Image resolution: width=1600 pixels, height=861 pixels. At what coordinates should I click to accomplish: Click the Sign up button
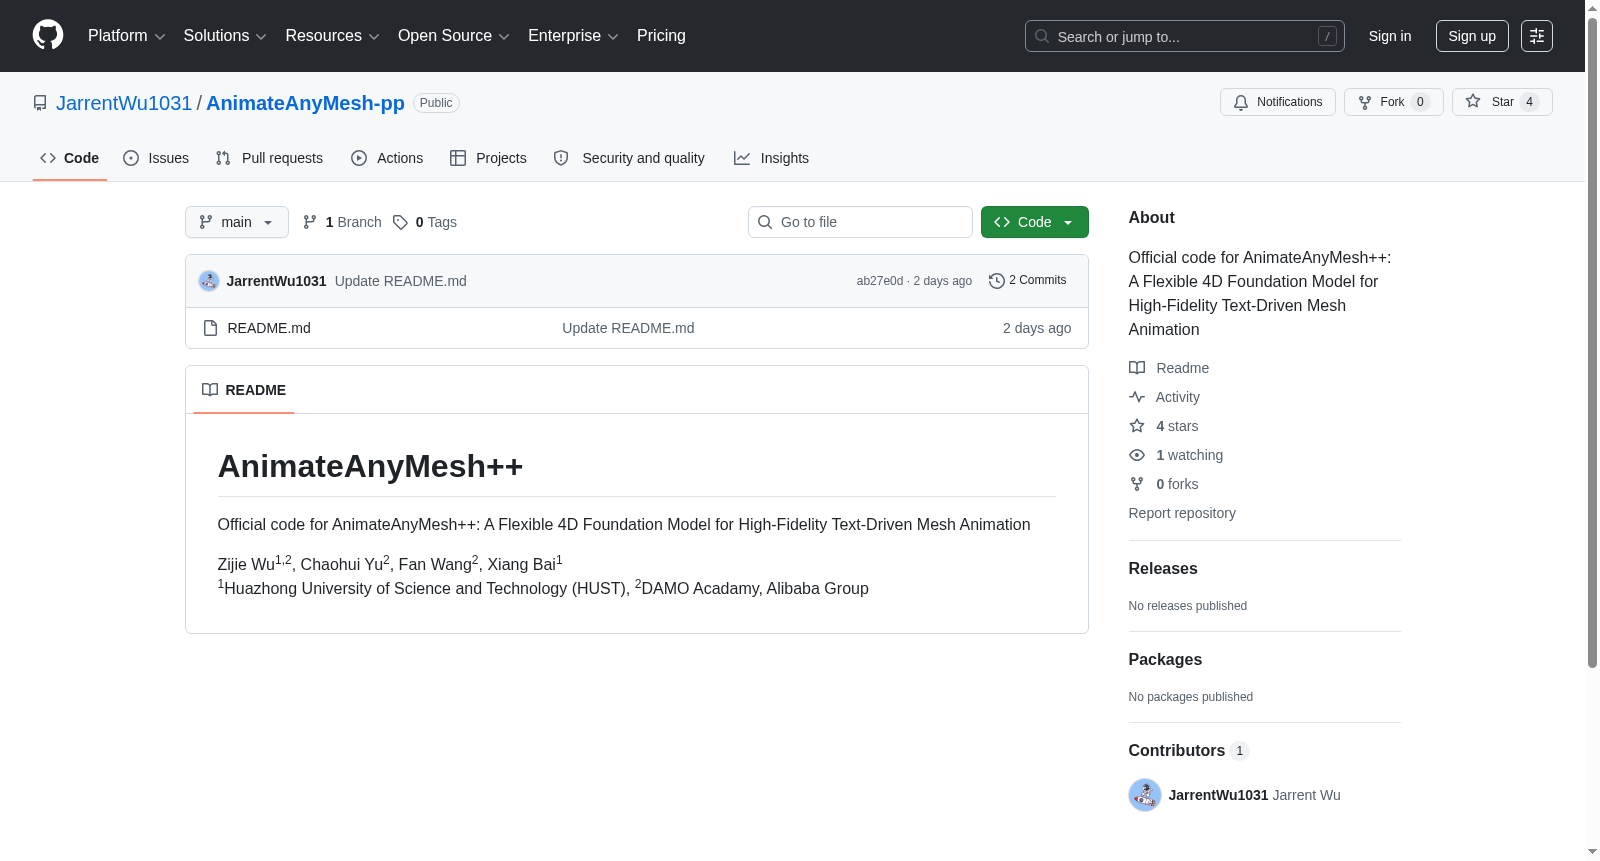(1472, 36)
